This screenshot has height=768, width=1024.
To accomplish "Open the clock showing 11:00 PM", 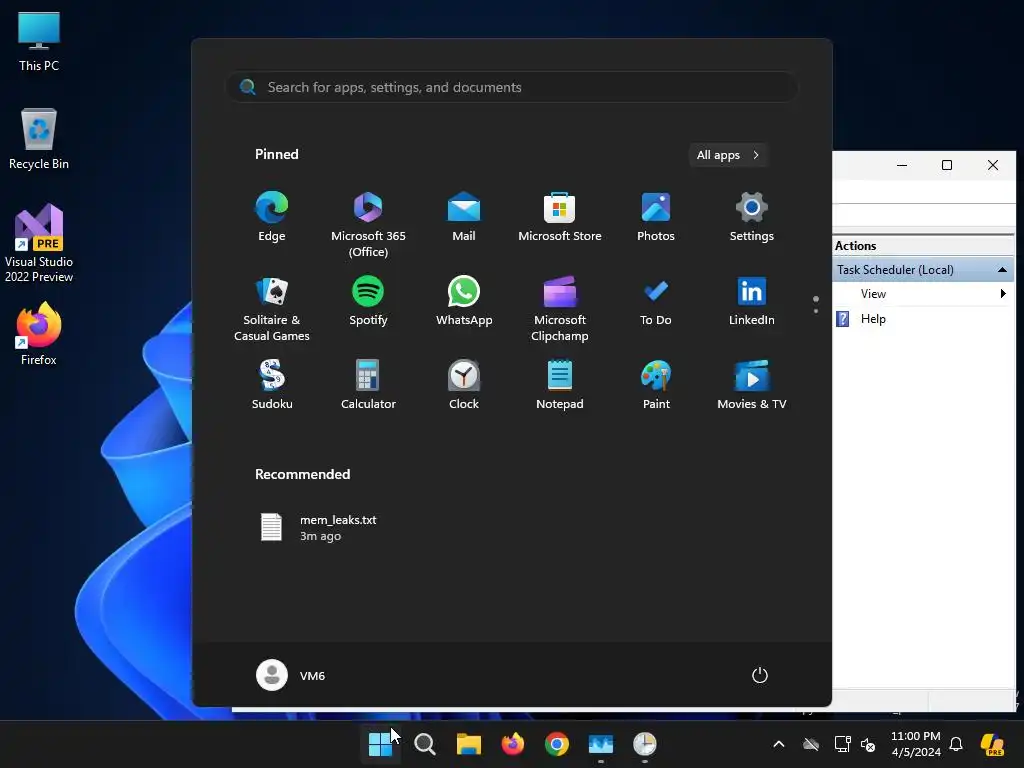I will pyautogui.click(x=916, y=744).
